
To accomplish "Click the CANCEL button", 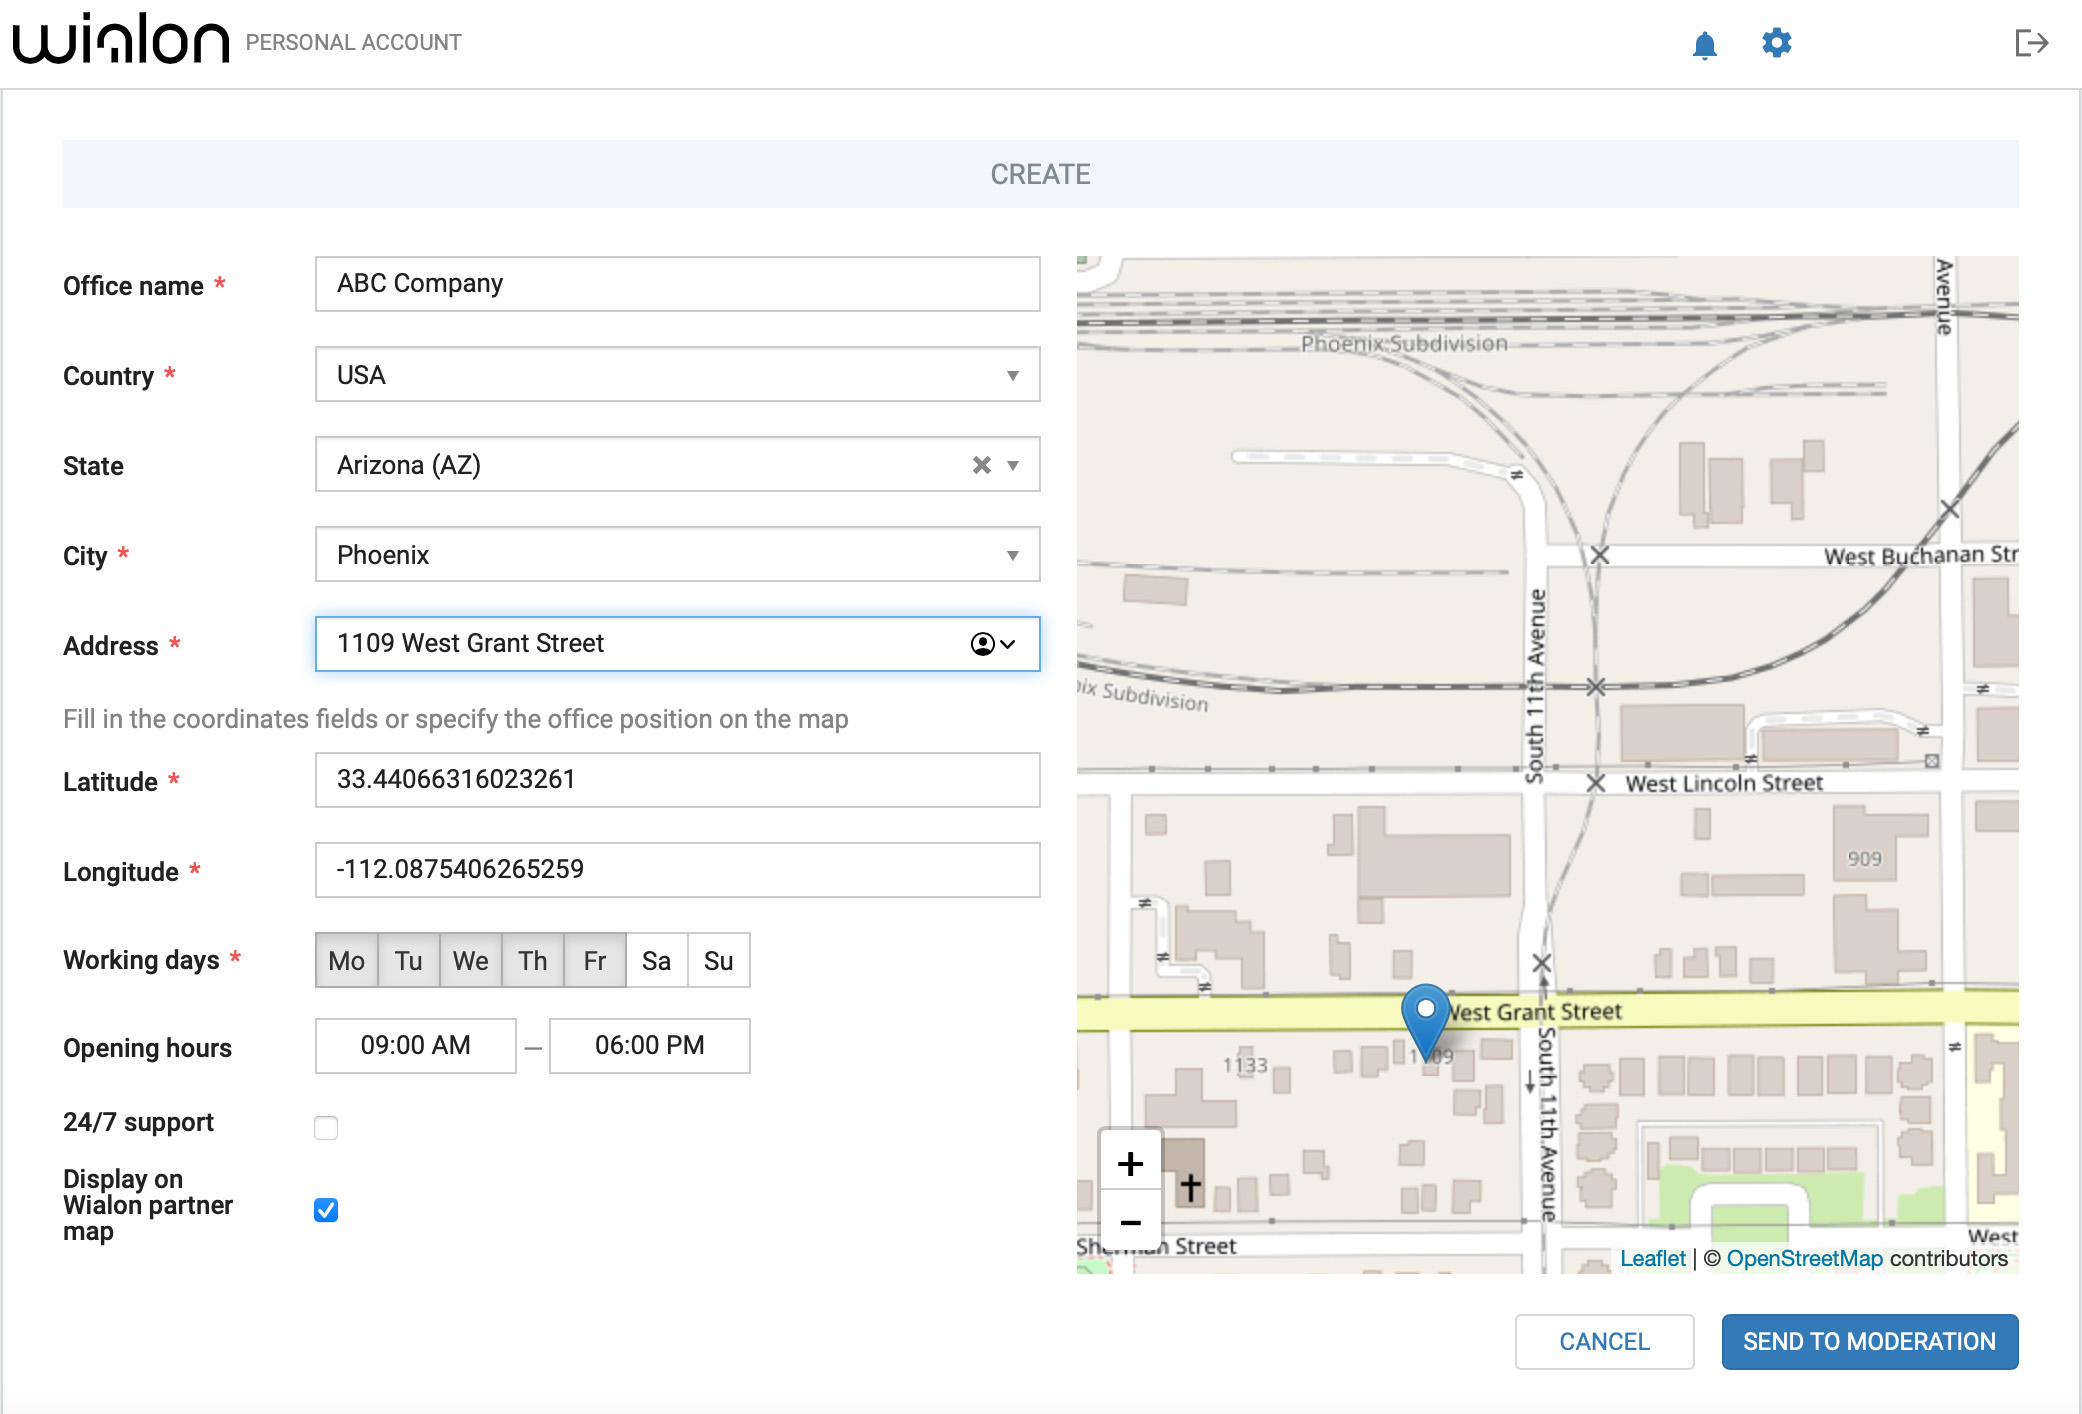I will tap(1603, 1341).
